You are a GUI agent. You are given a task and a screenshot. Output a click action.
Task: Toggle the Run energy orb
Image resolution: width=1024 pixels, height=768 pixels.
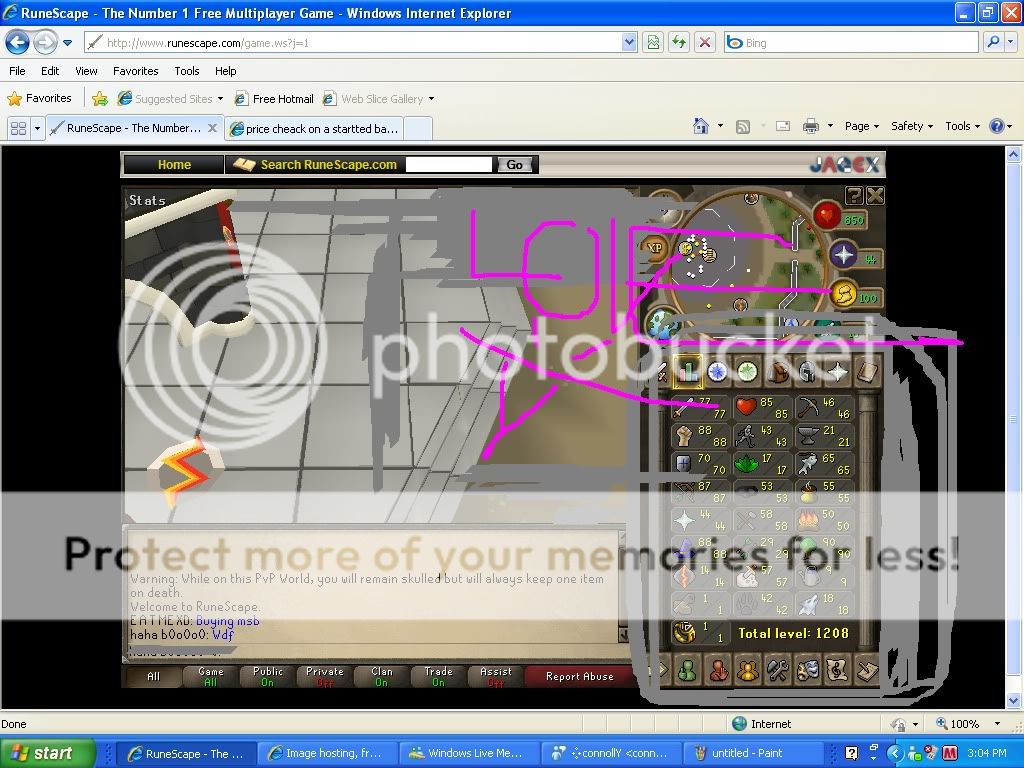click(845, 295)
